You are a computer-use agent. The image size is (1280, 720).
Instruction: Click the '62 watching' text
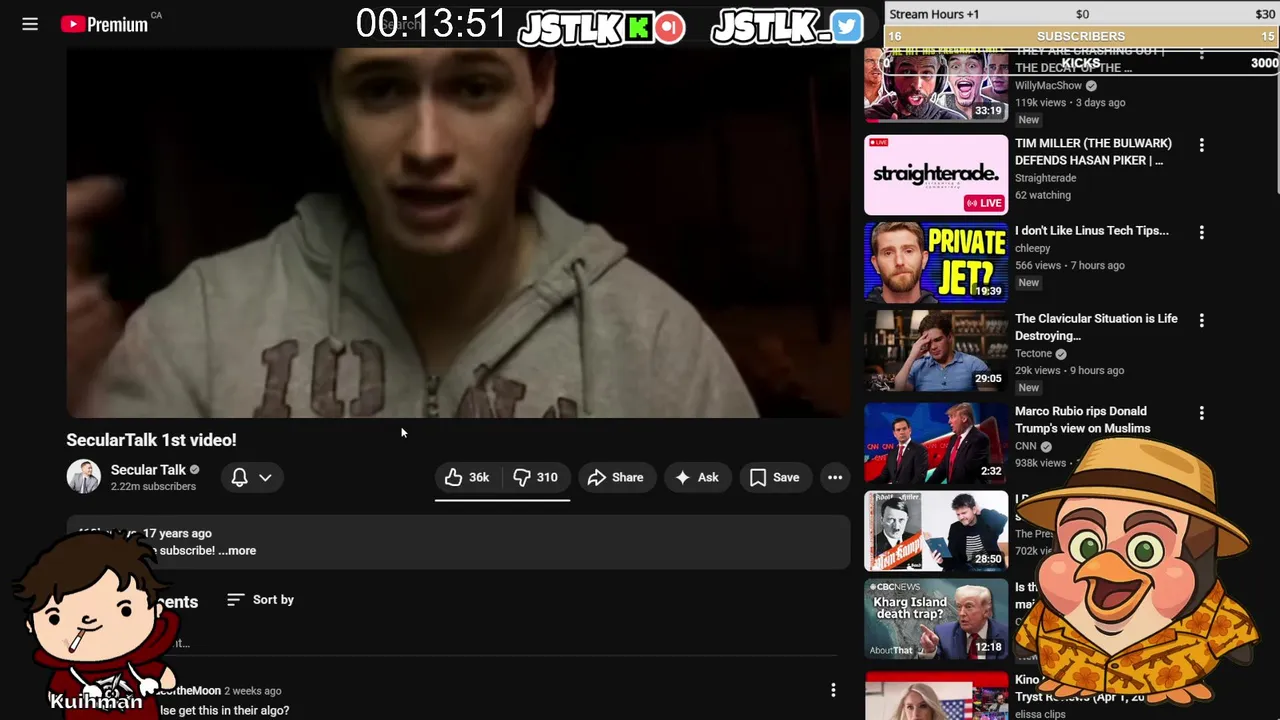pos(1043,196)
